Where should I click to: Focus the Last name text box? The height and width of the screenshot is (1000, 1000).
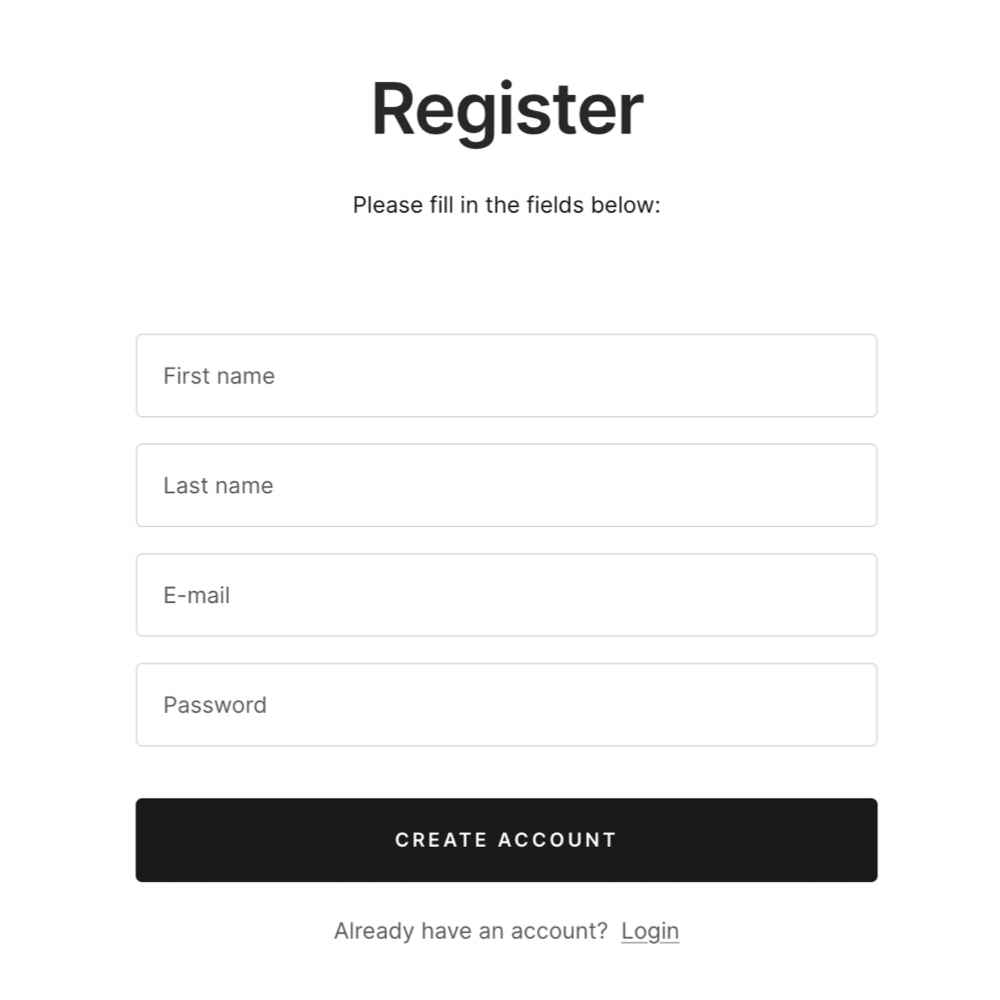[506, 486]
